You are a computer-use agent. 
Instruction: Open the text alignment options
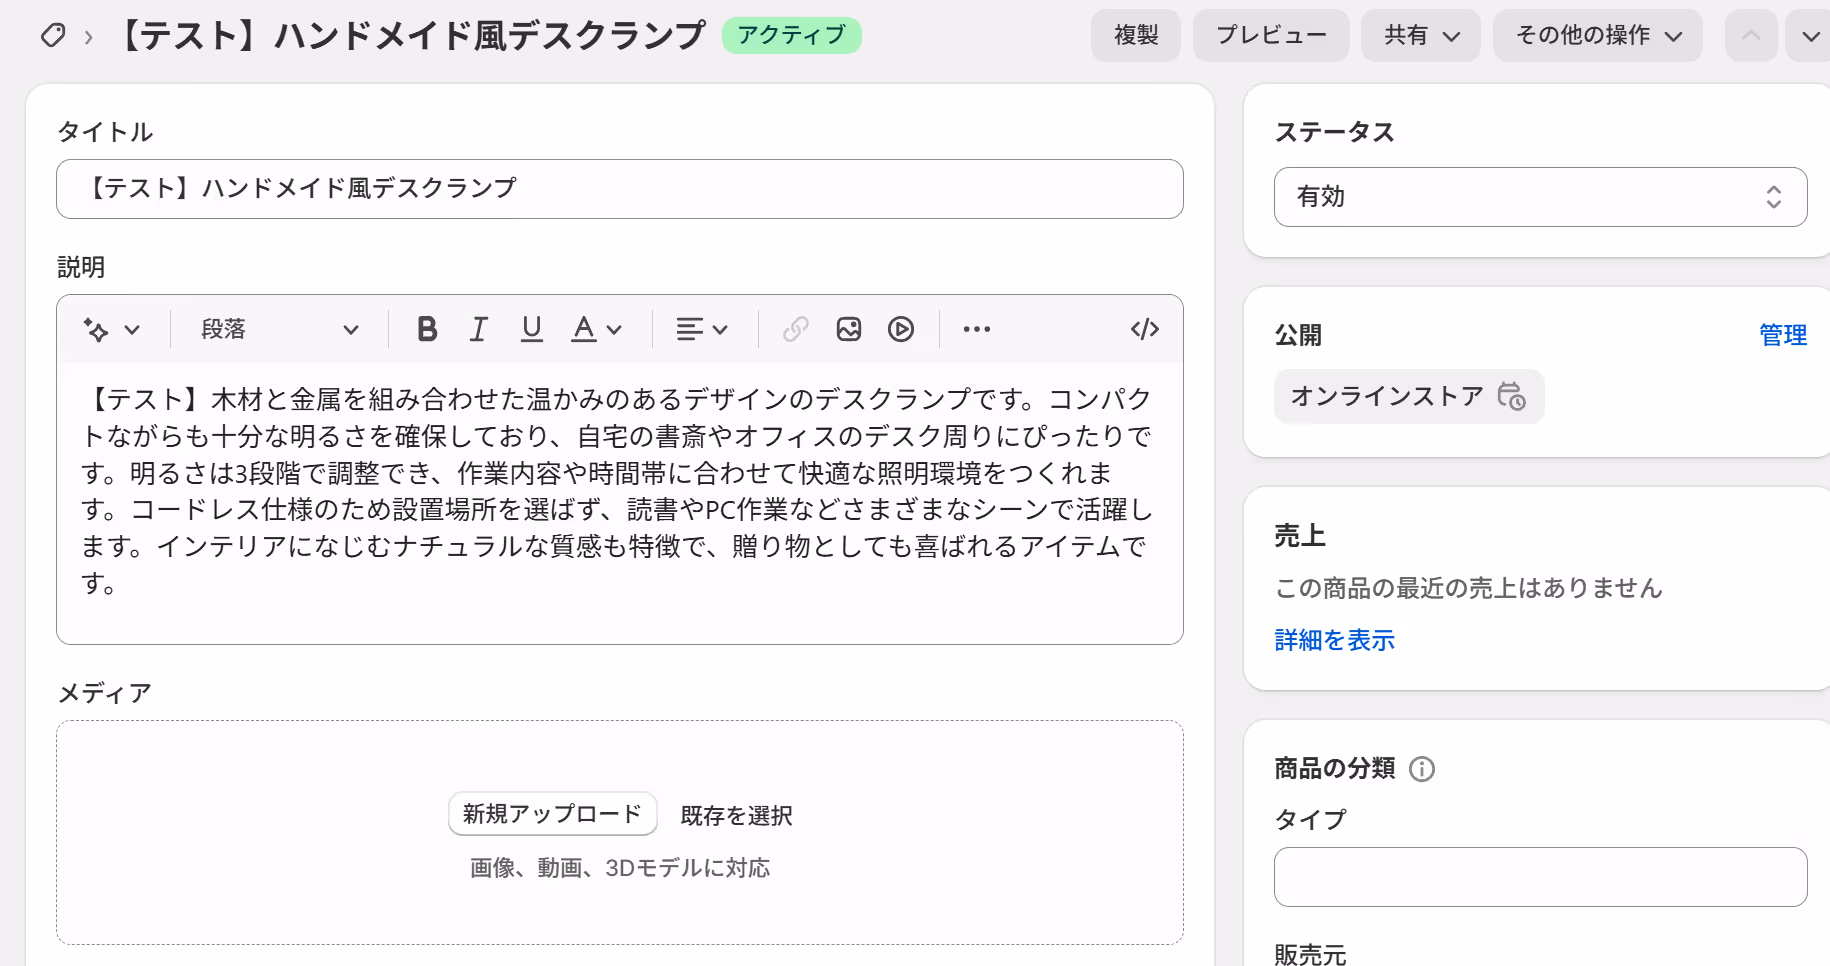click(x=701, y=329)
